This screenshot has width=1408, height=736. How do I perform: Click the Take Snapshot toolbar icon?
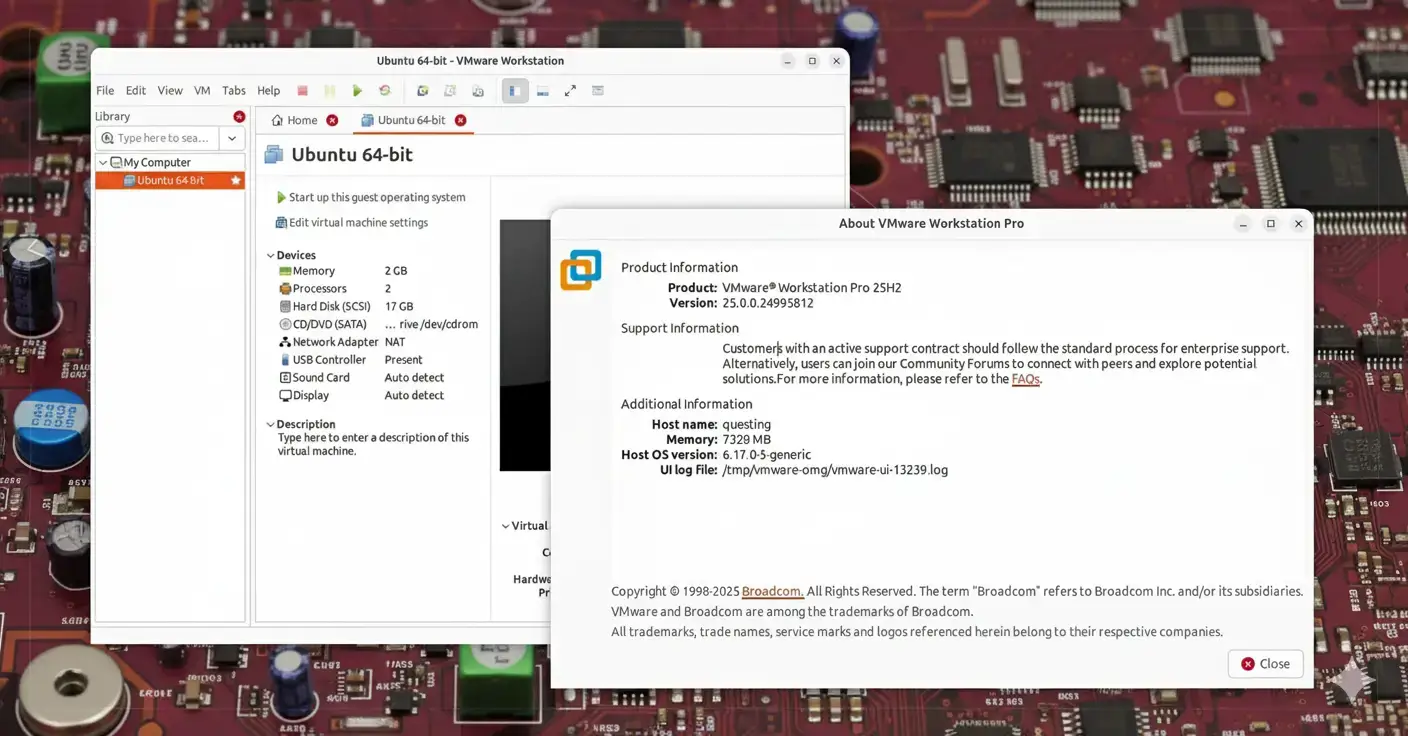(423, 91)
